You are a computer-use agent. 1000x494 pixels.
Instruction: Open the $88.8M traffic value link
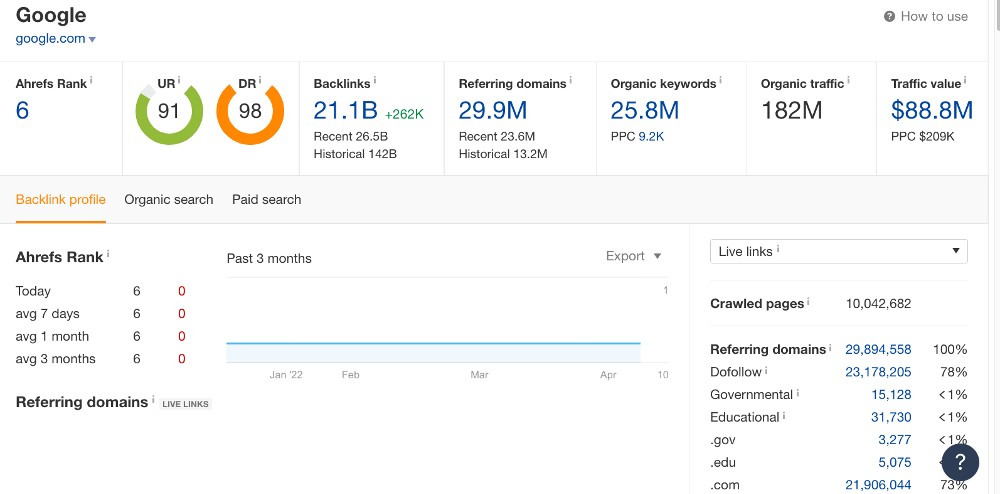932,110
